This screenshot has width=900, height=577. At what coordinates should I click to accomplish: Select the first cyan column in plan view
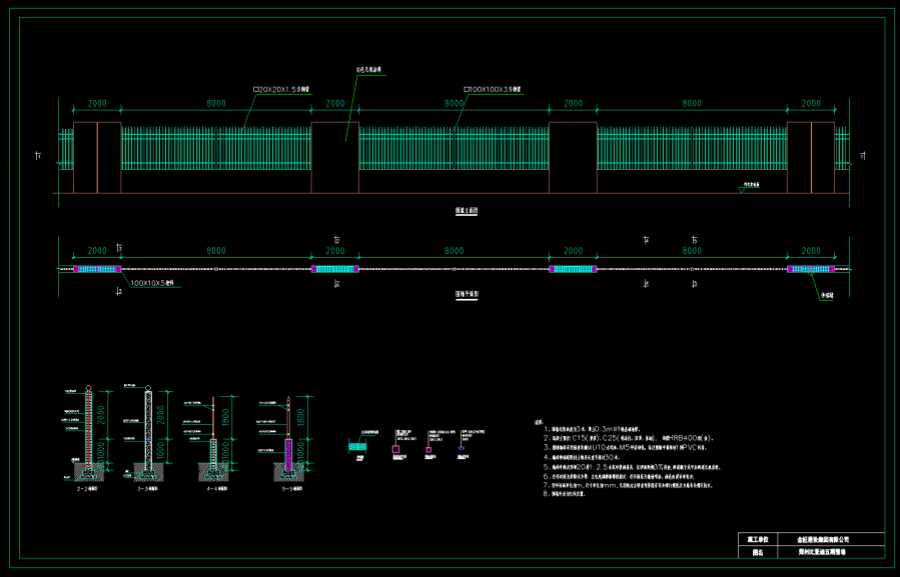(97, 269)
